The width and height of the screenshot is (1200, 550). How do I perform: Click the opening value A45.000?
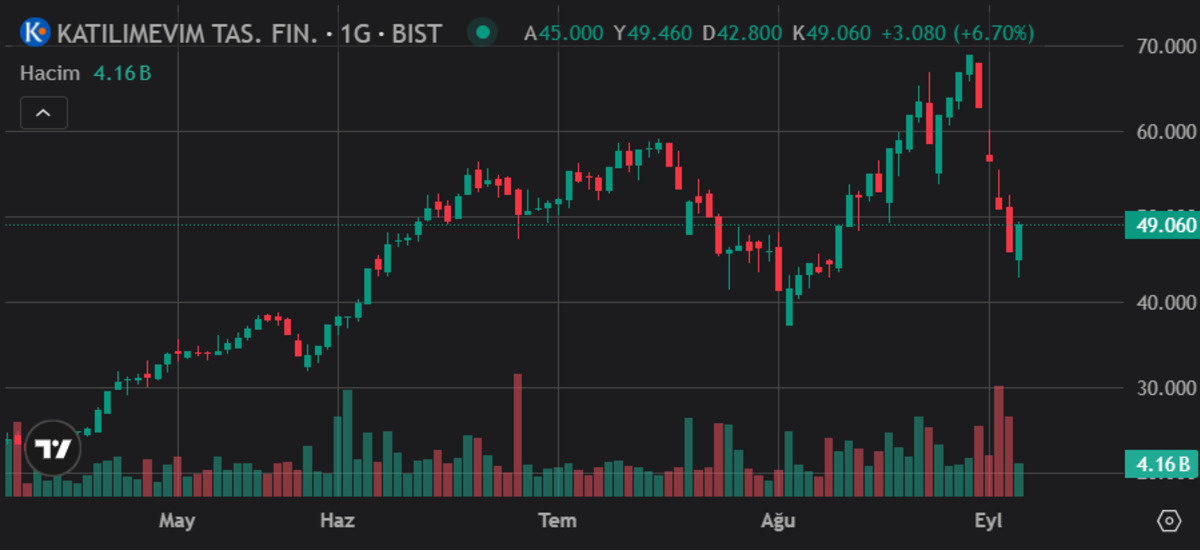(x=564, y=33)
